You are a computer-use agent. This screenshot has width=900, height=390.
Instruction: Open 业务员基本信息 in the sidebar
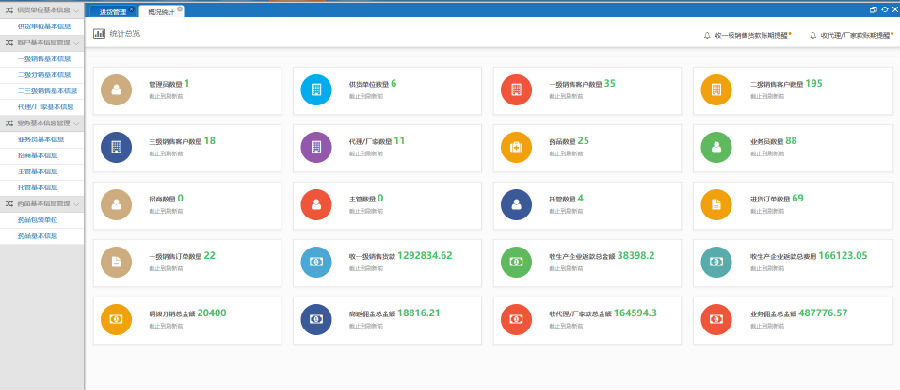[x=41, y=139]
